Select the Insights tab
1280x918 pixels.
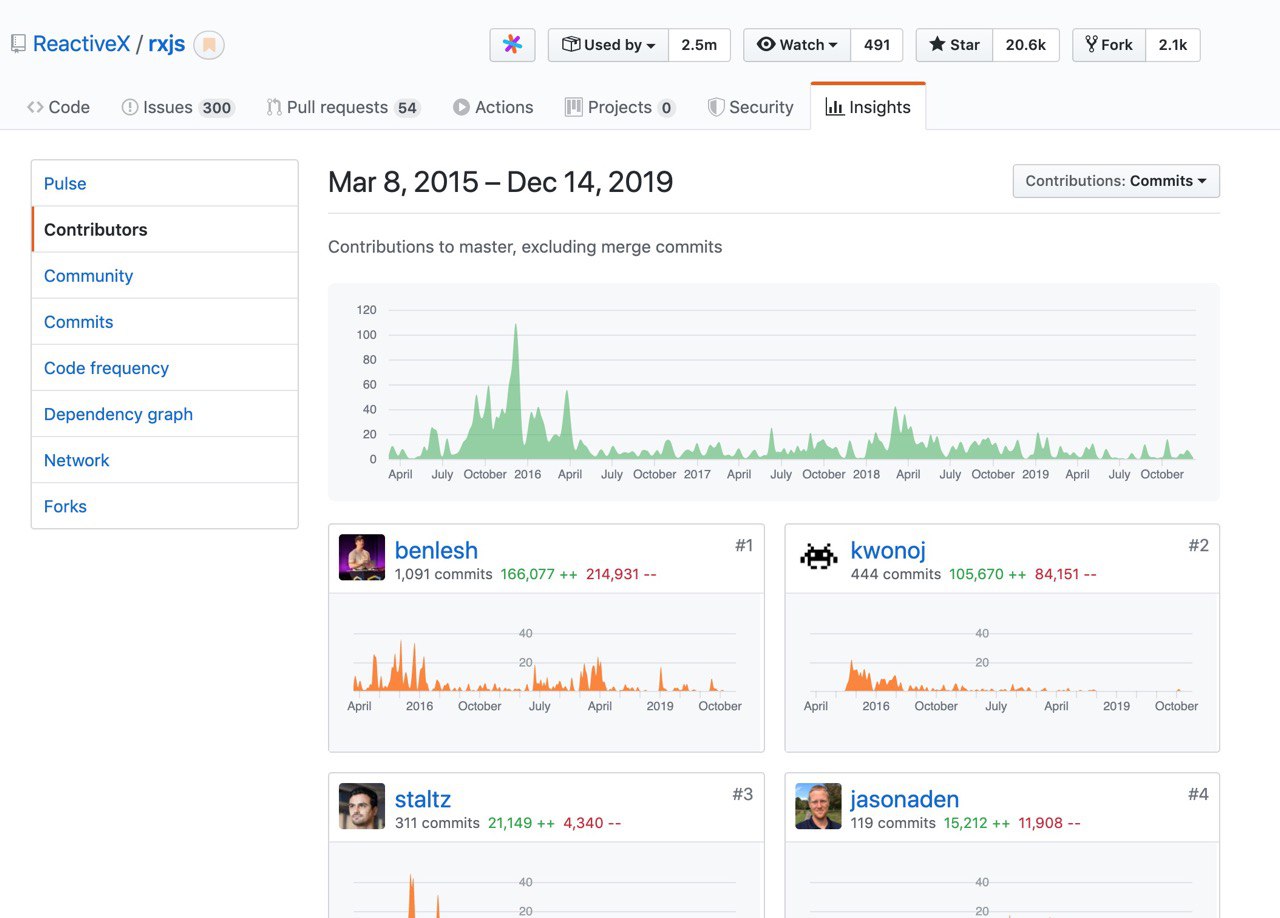868,107
